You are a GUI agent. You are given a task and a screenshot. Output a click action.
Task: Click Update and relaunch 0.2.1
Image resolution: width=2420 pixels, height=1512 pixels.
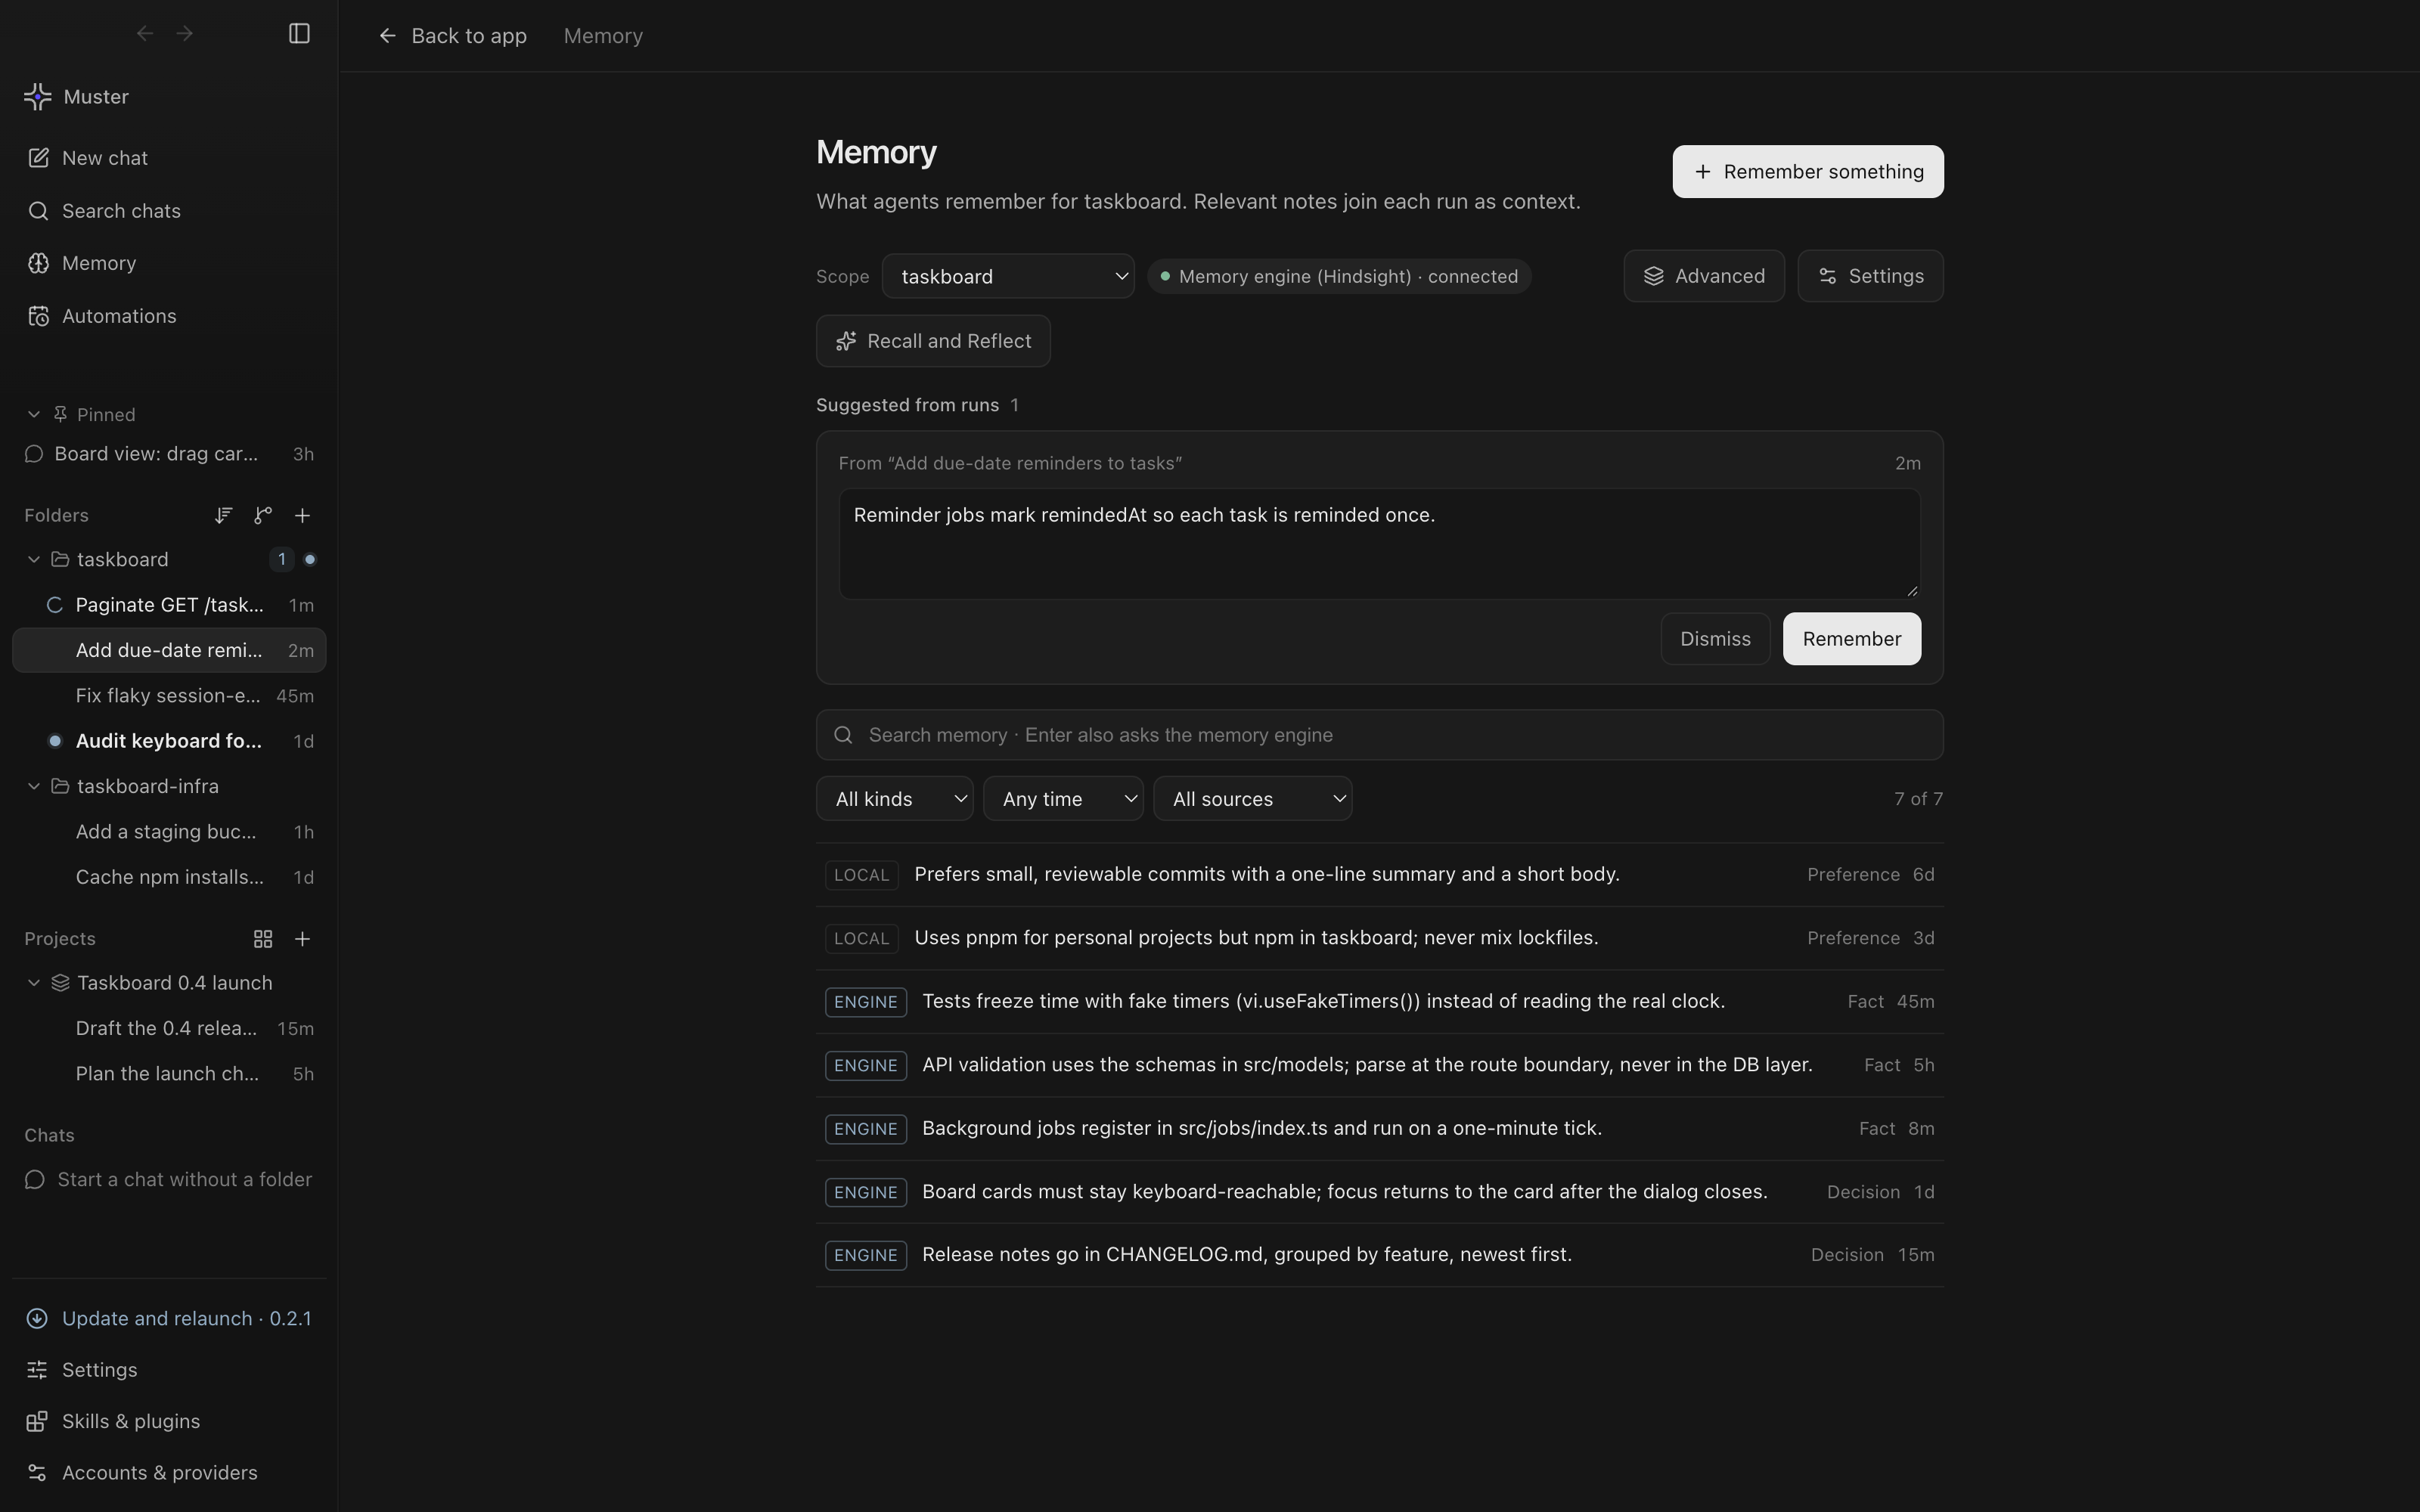point(169,1319)
